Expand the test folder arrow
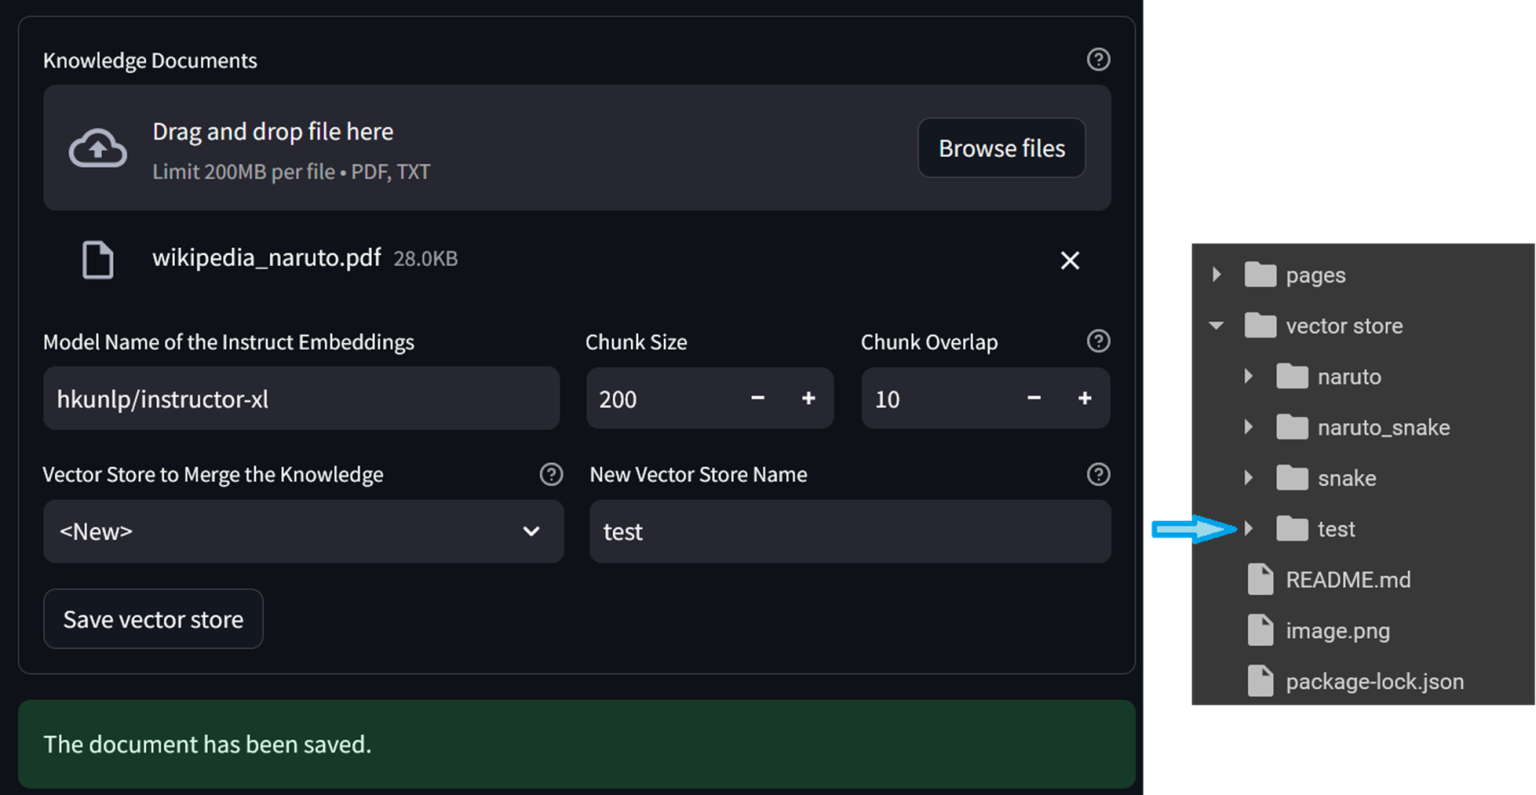The width and height of the screenshot is (1536, 795). tap(1249, 529)
